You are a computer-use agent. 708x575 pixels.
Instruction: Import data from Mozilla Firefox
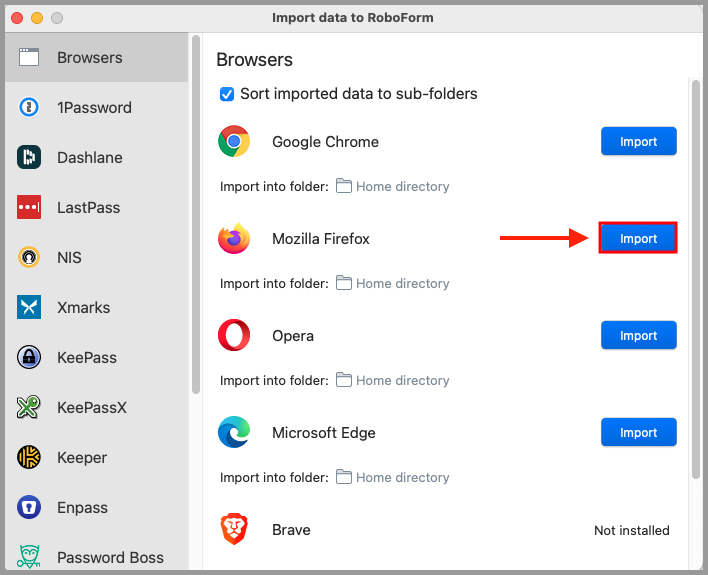tap(638, 238)
